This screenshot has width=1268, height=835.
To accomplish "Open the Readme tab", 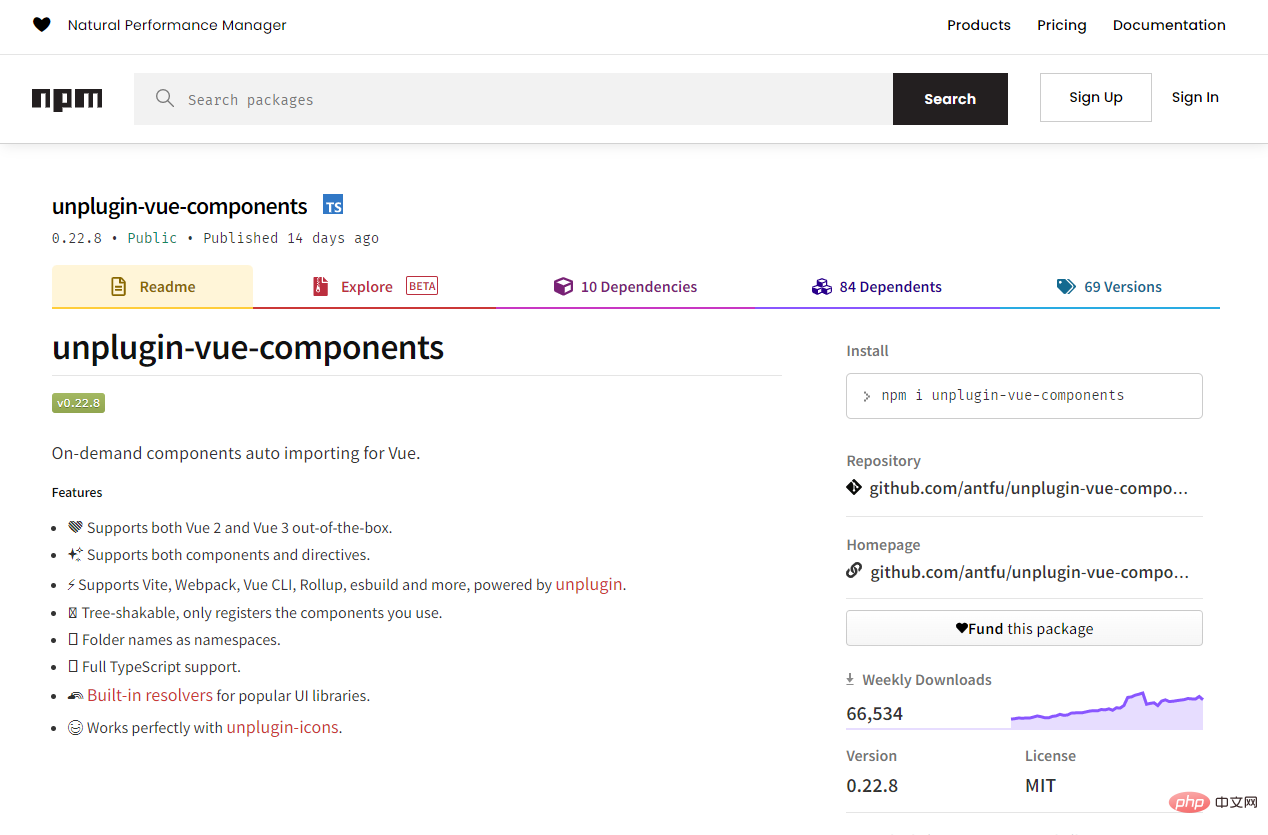I will tap(152, 287).
